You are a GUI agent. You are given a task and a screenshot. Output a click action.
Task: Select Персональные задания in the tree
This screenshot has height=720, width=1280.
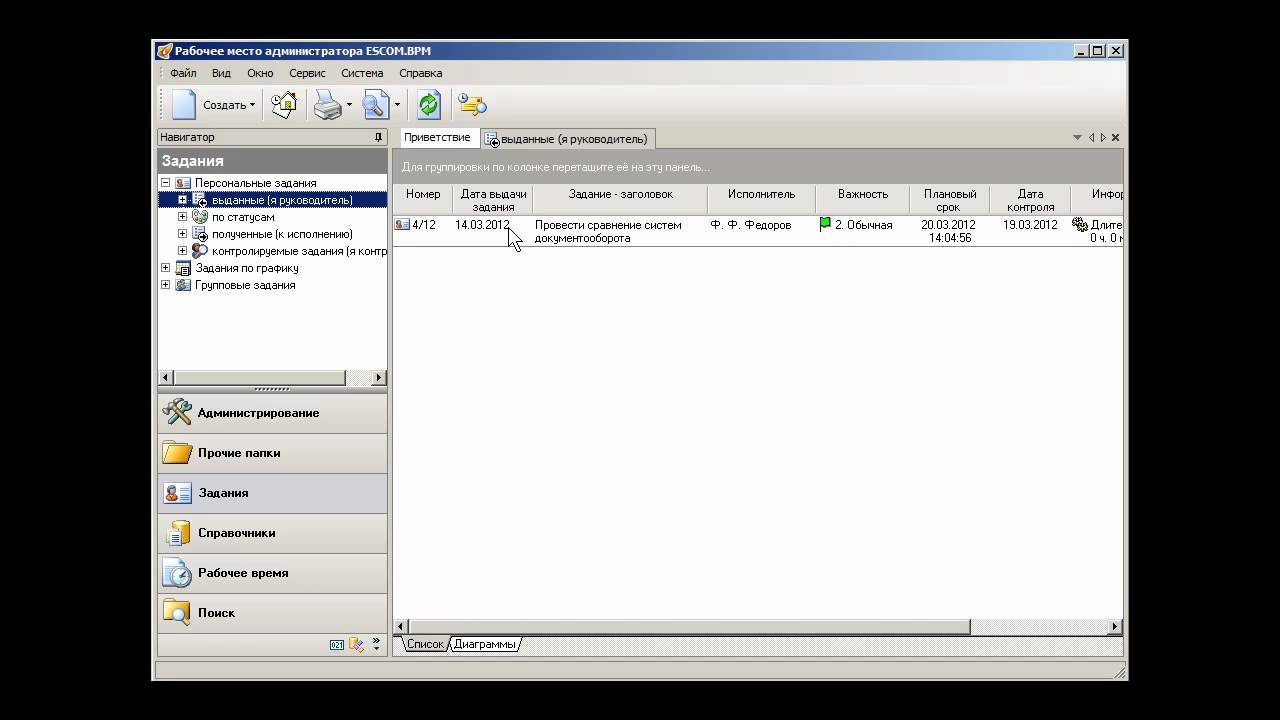click(x=255, y=183)
